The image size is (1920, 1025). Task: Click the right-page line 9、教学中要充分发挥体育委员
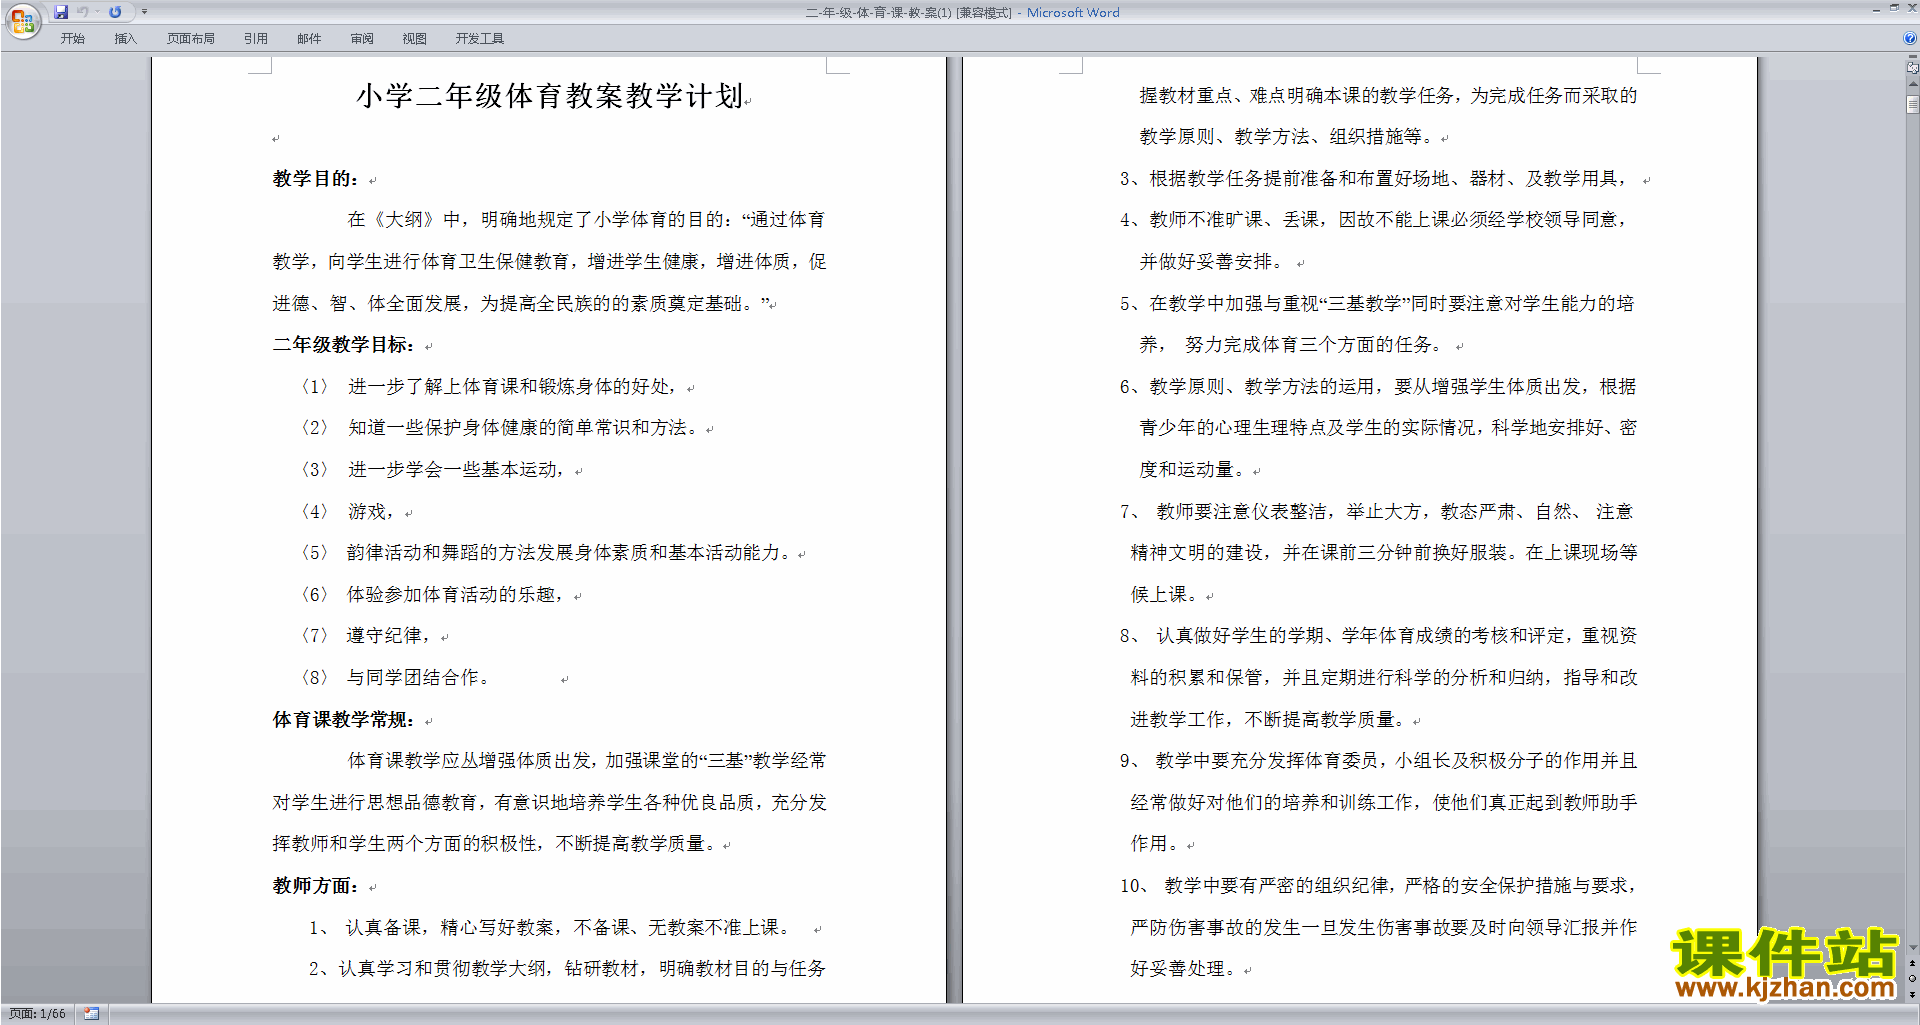(x=1378, y=761)
